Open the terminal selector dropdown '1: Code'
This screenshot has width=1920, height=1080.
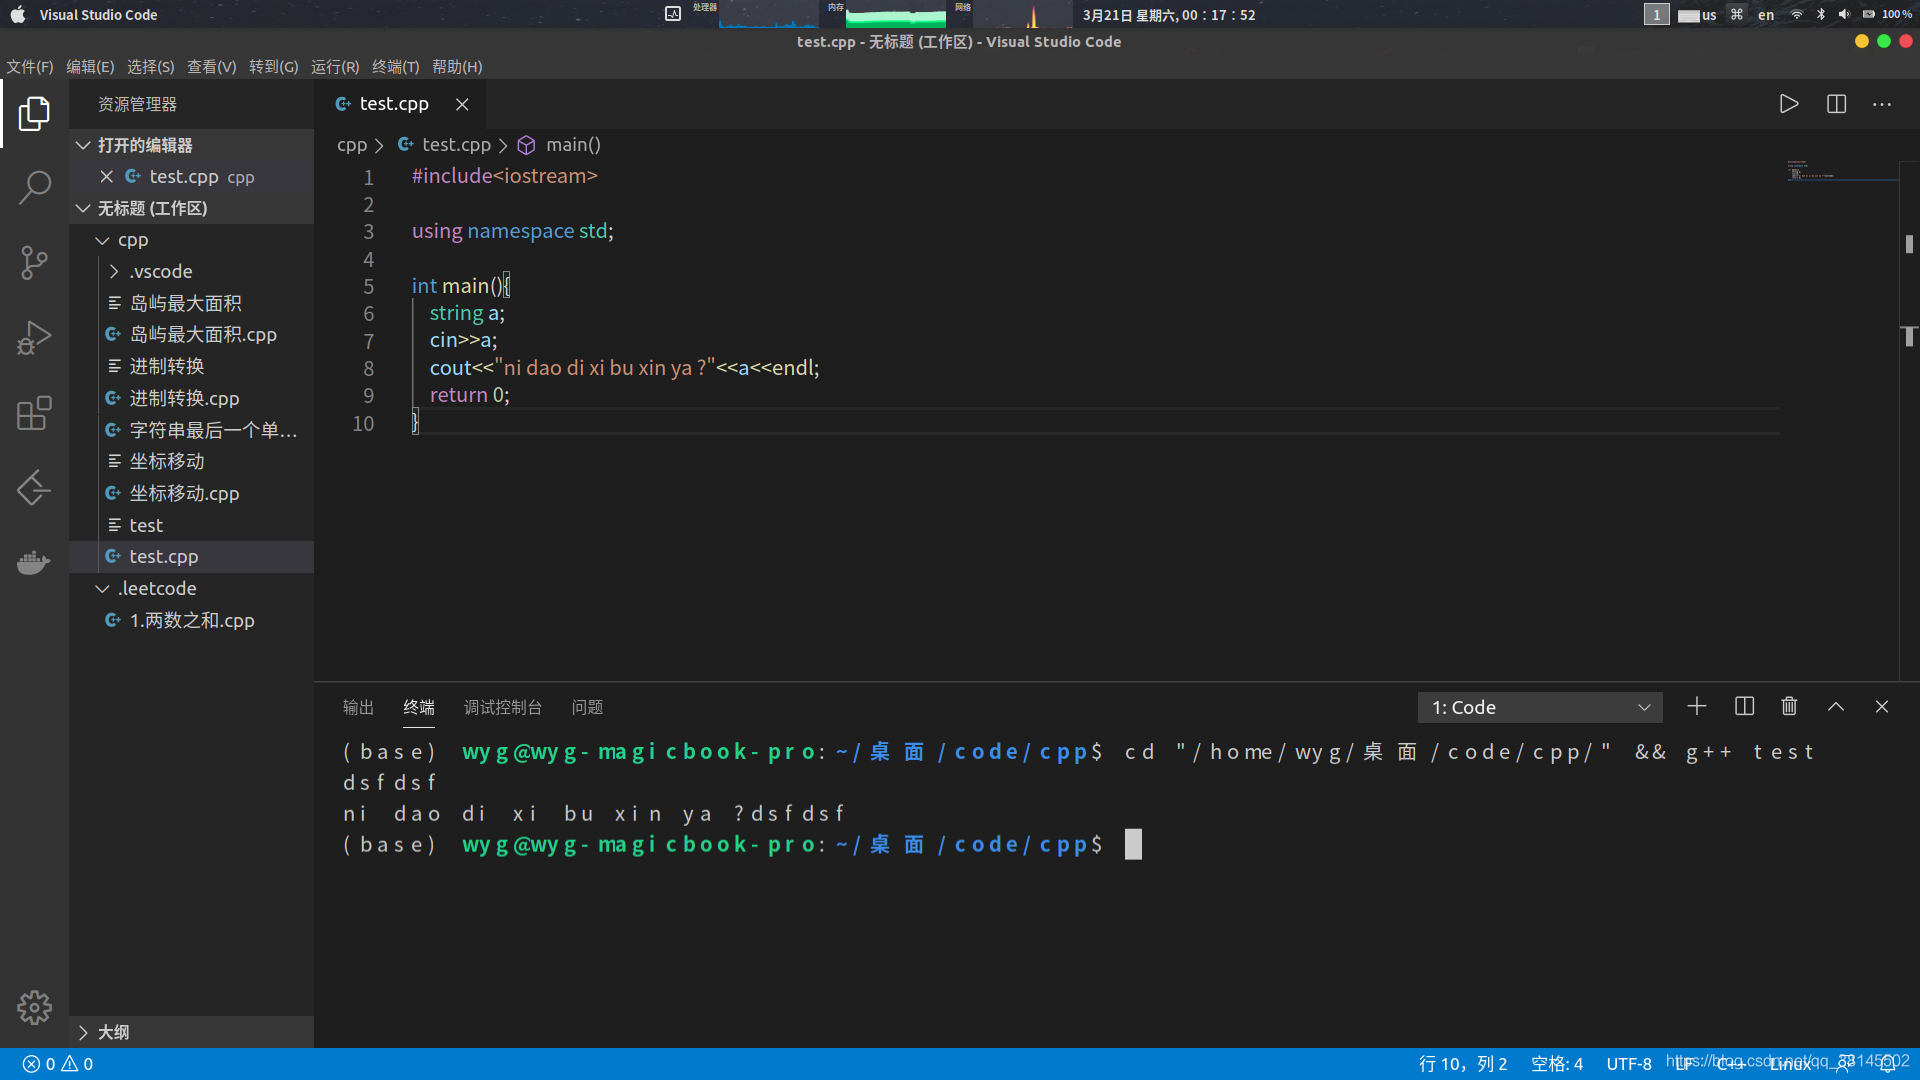coord(1540,707)
